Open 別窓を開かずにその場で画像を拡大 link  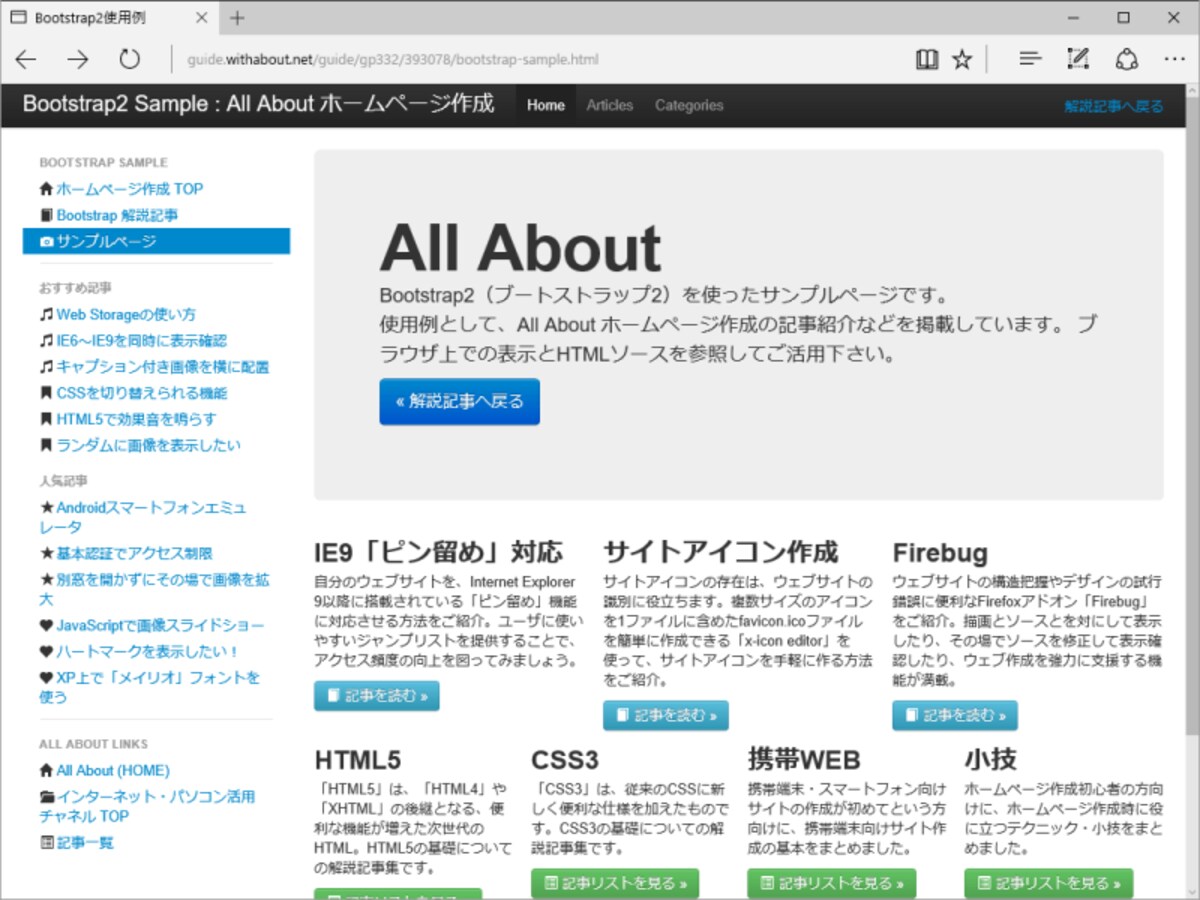(154, 589)
